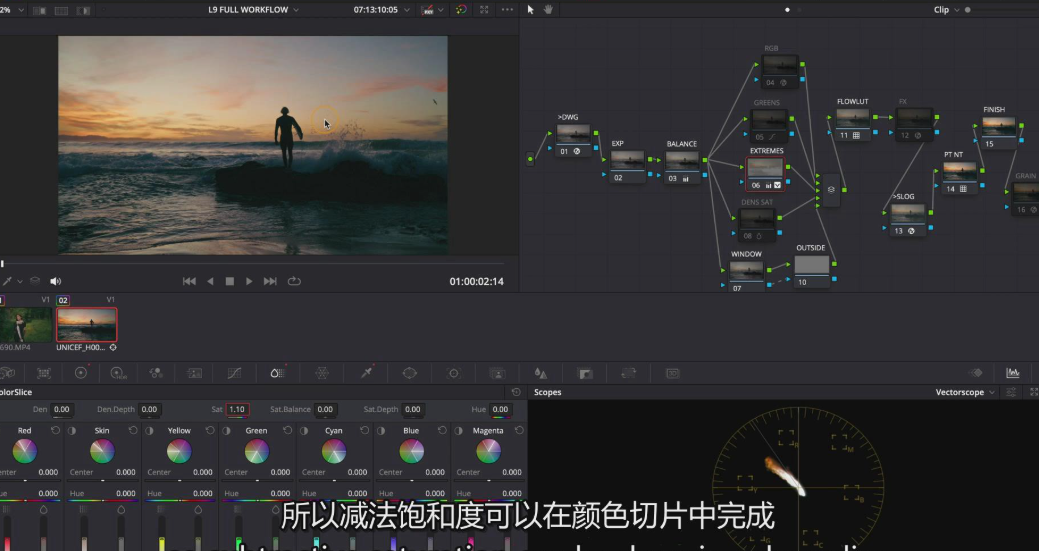
Task: Toggle the half-circle icon beside Cyan
Action: point(304,430)
